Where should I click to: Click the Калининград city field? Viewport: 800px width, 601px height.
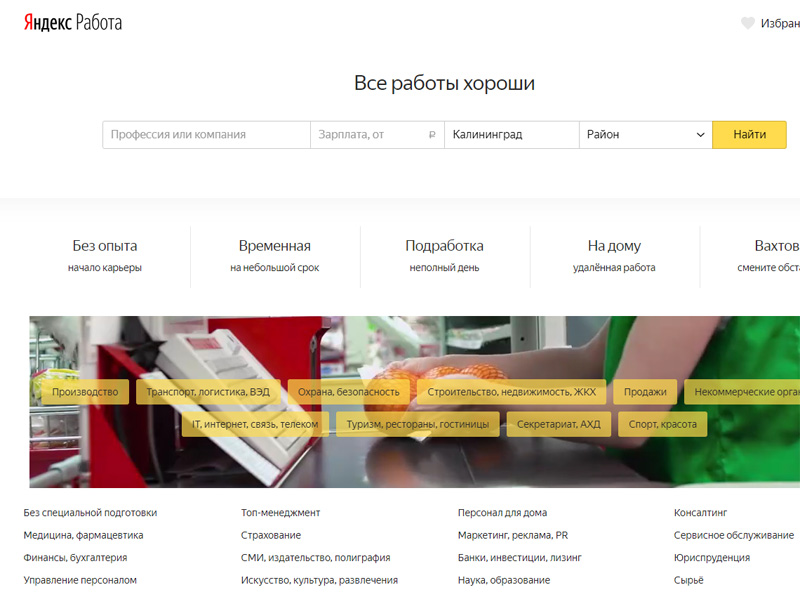tap(511, 135)
